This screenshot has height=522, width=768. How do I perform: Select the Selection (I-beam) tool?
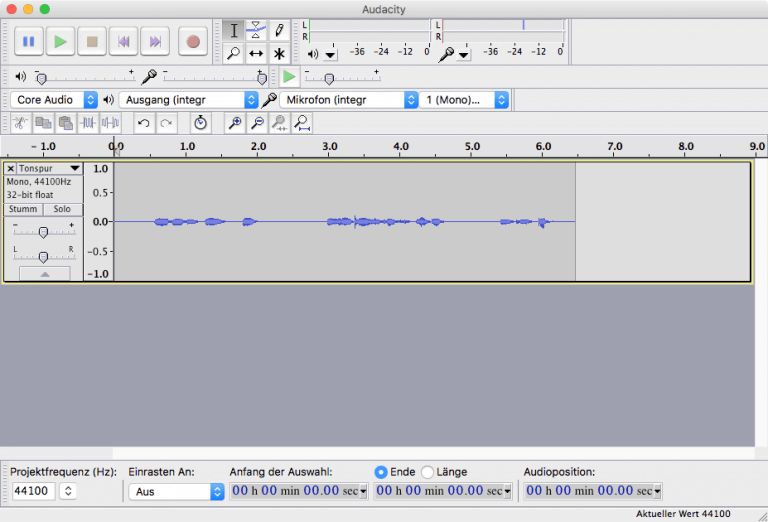click(x=234, y=30)
